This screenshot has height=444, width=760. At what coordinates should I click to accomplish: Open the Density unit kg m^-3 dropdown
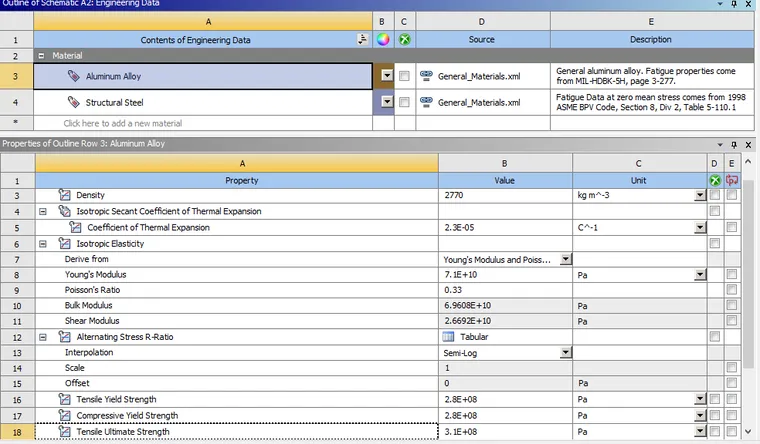[x=700, y=195]
